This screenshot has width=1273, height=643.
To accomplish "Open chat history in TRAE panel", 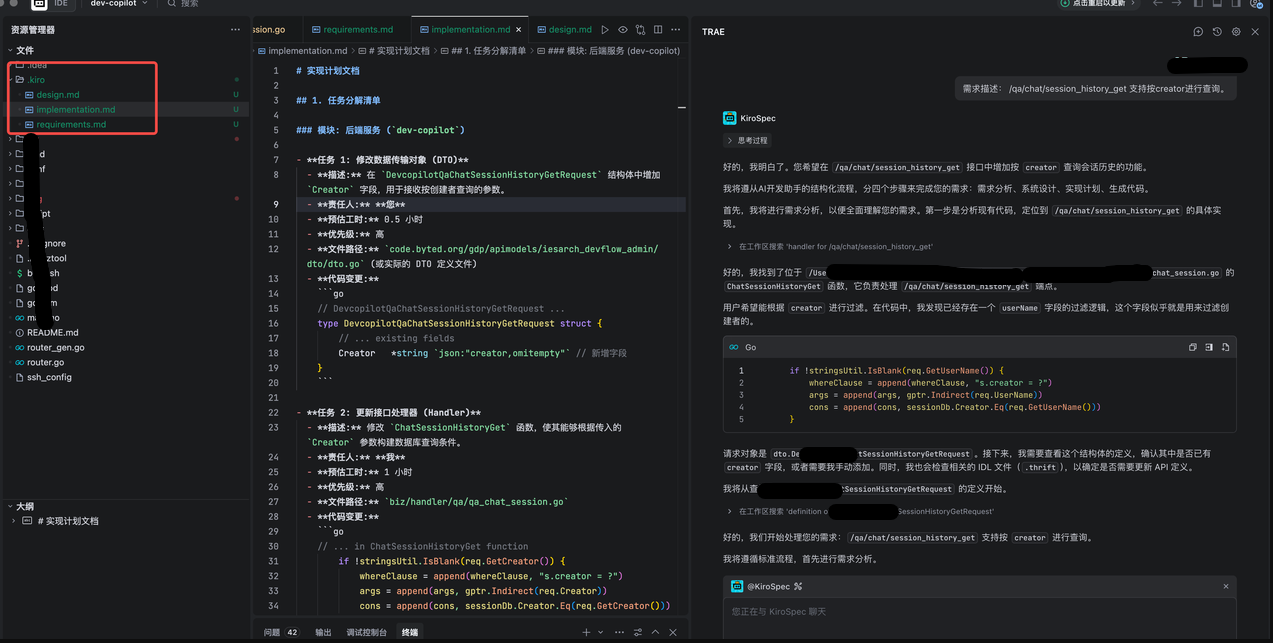I will 1217,32.
